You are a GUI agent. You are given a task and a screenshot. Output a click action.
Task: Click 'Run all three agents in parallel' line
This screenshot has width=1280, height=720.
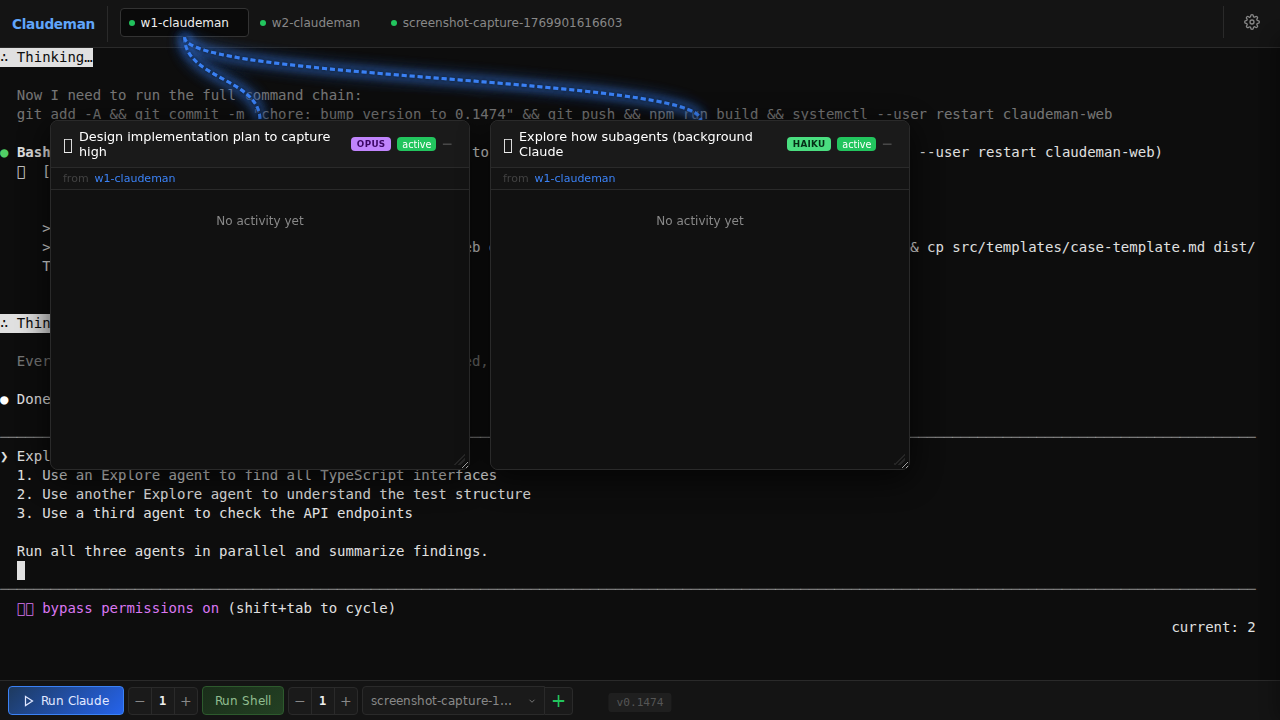(x=252, y=551)
